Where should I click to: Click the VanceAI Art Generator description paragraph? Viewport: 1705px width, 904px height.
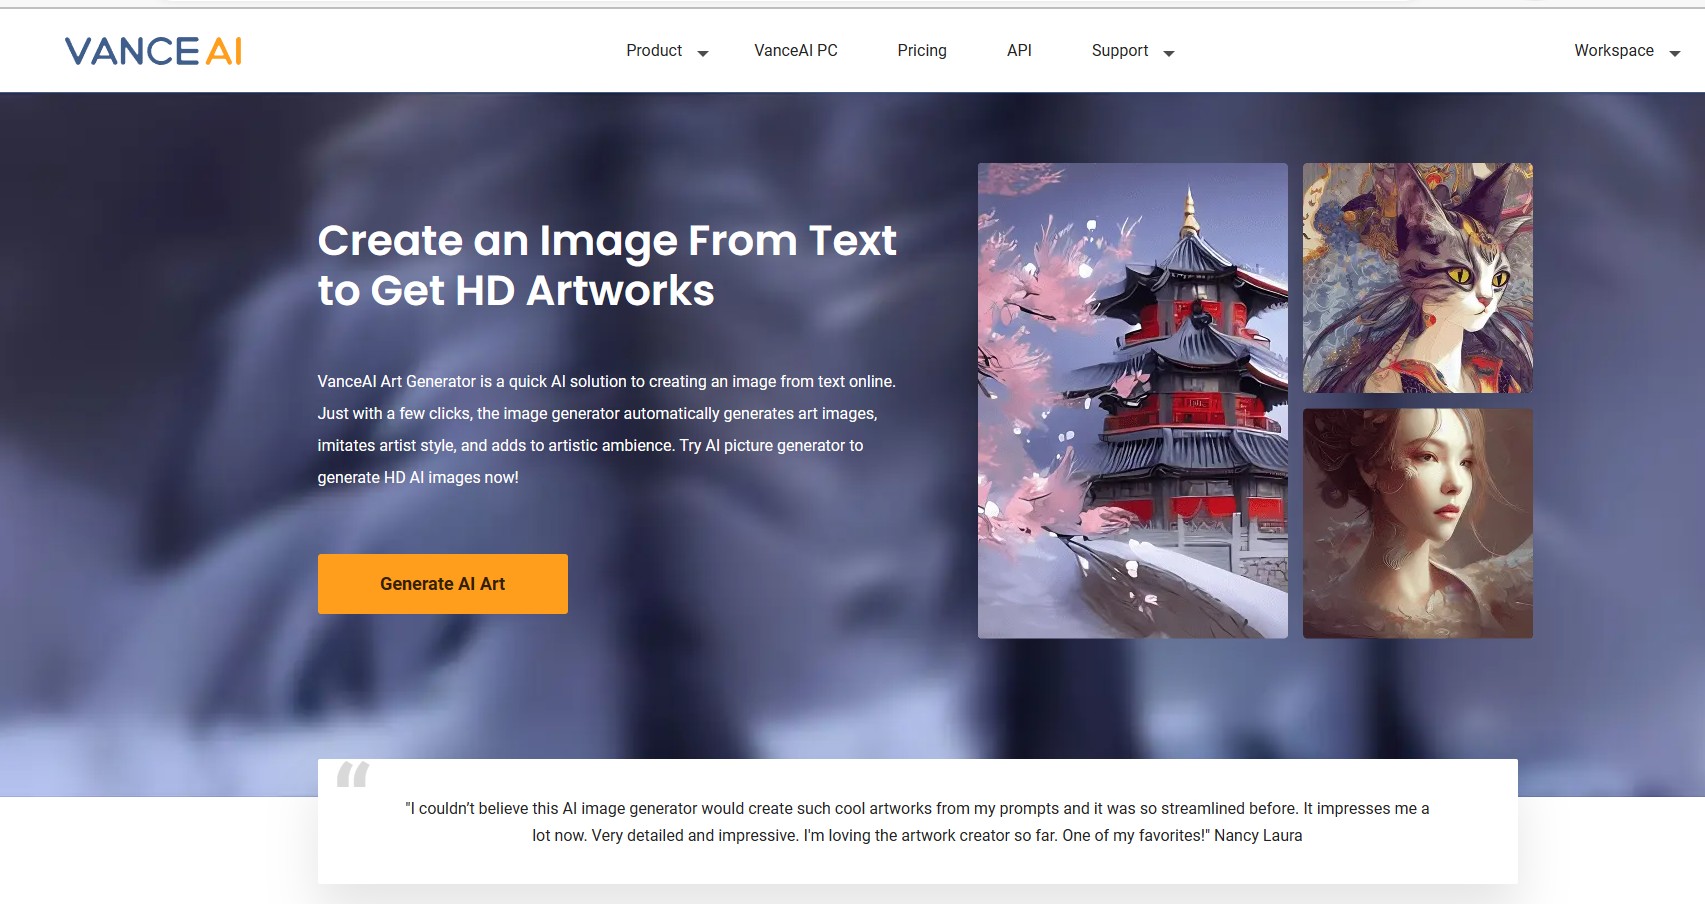coord(606,429)
